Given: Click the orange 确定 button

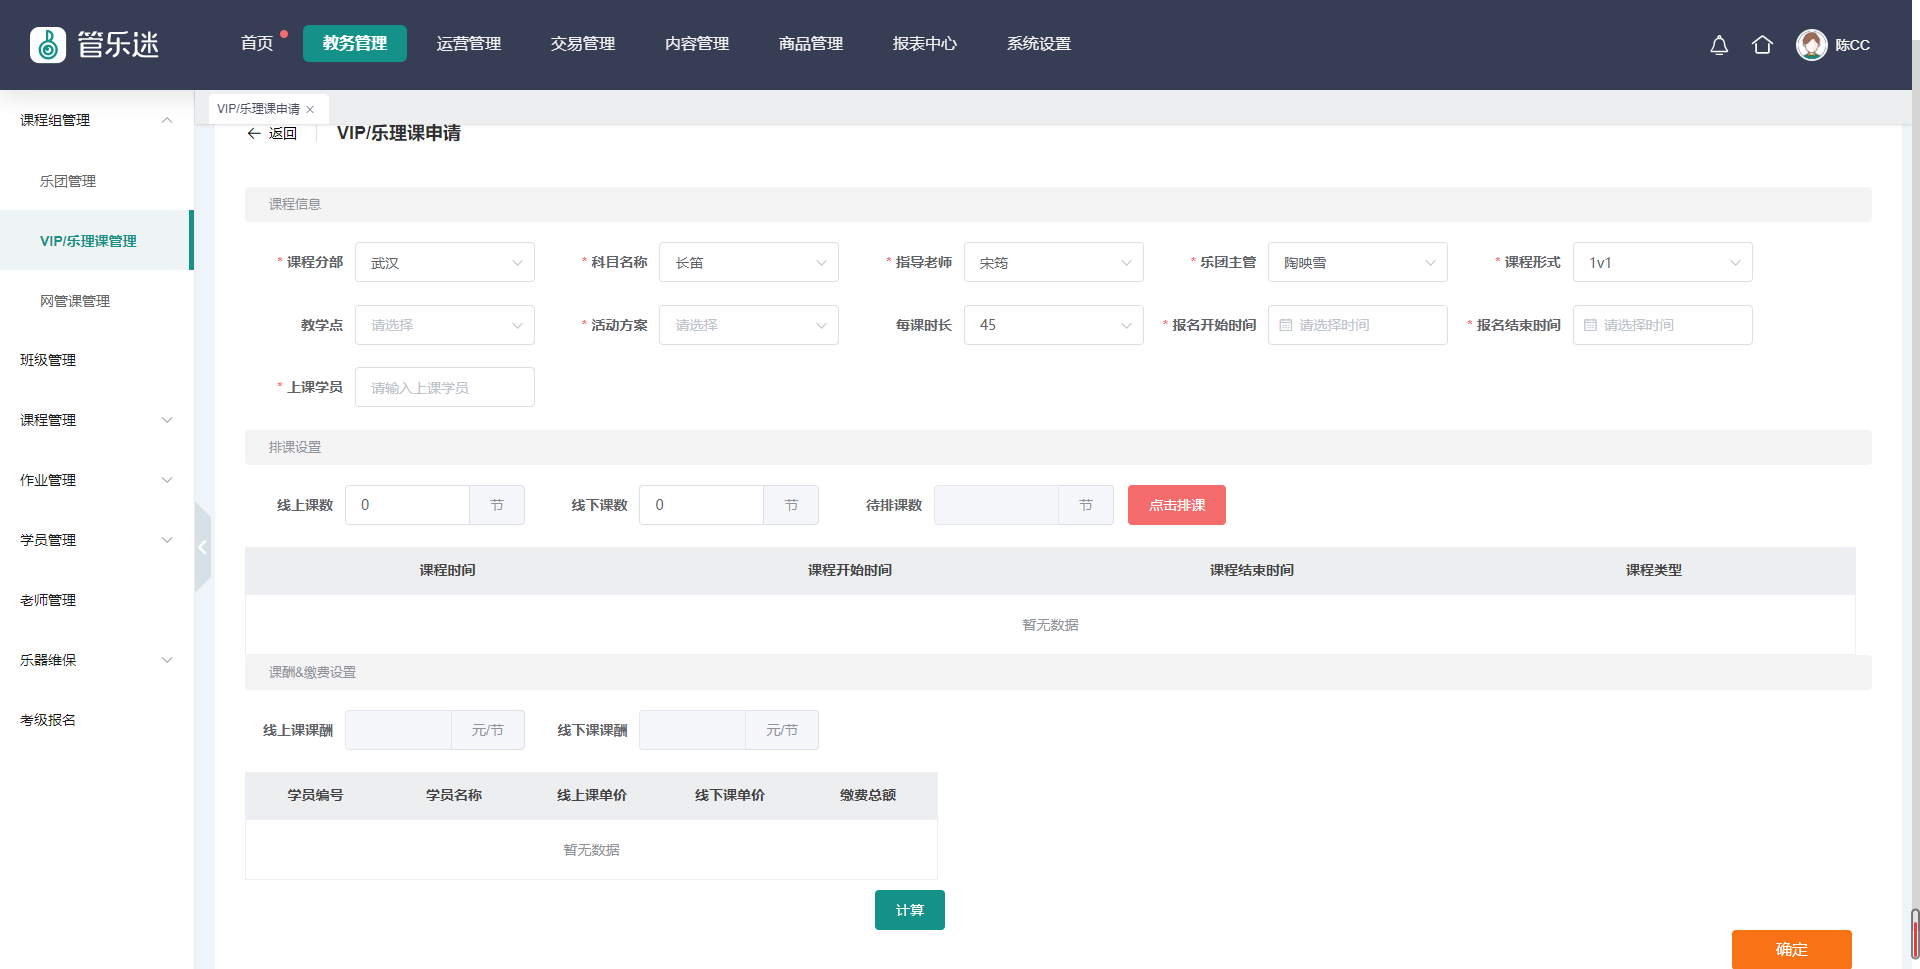Looking at the screenshot, I should tap(1791, 949).
